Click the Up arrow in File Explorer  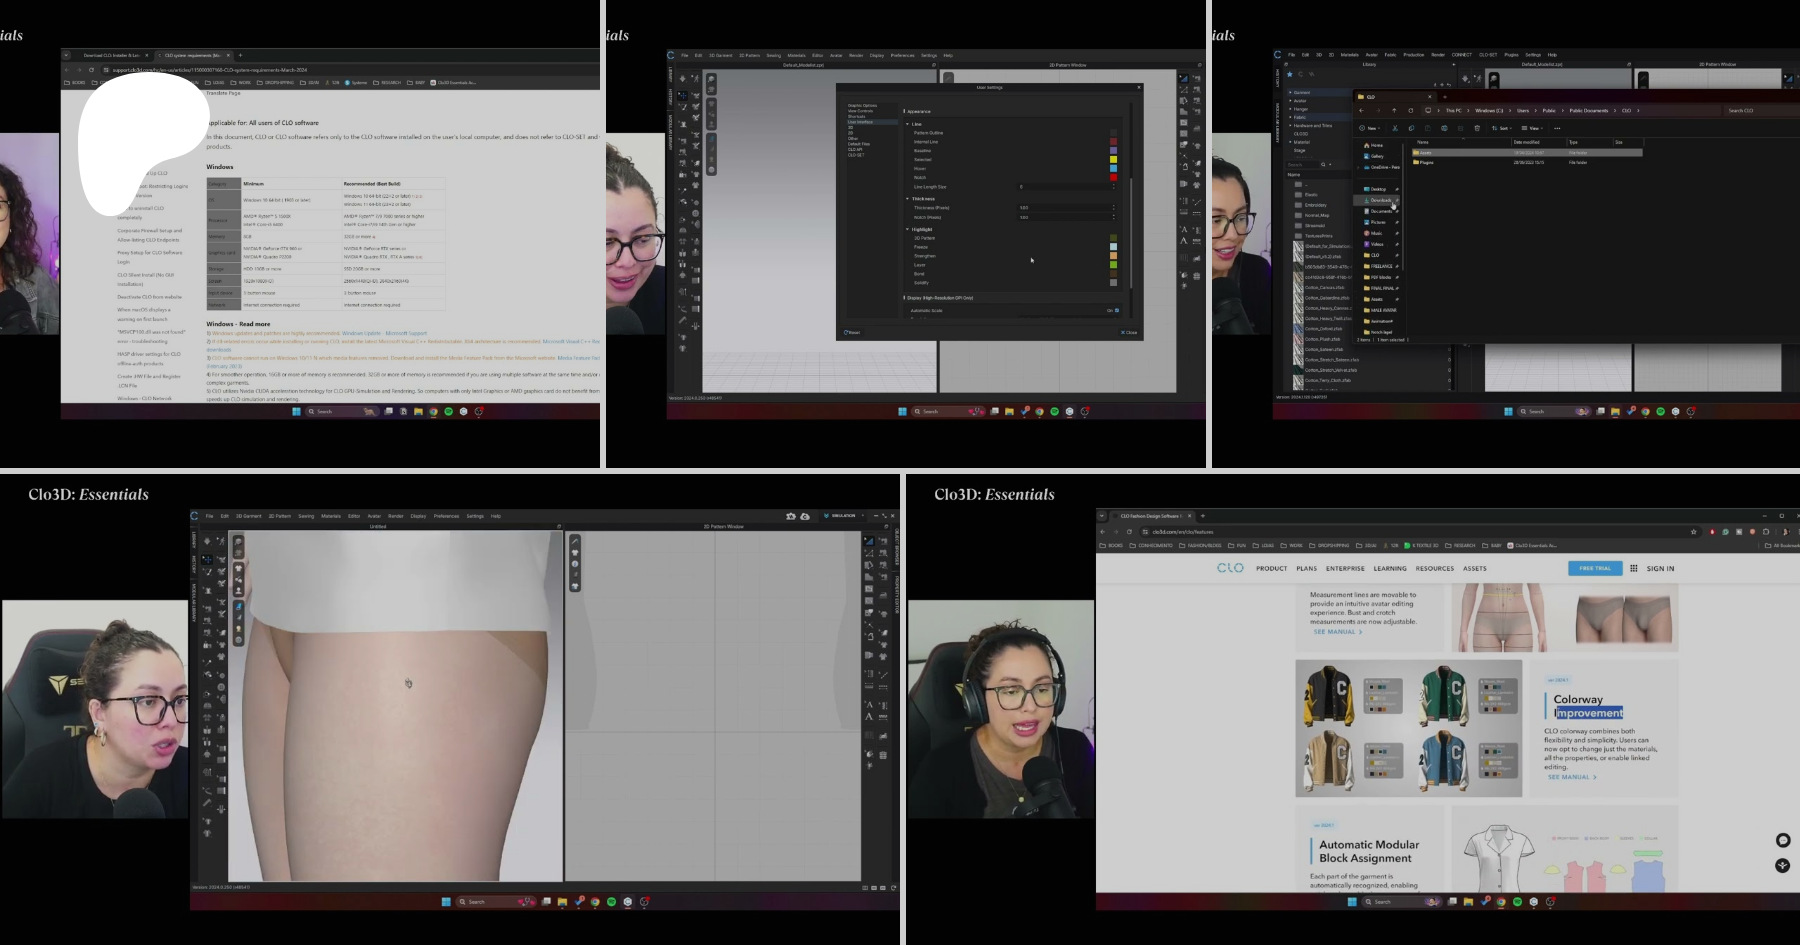point(1394,110)
